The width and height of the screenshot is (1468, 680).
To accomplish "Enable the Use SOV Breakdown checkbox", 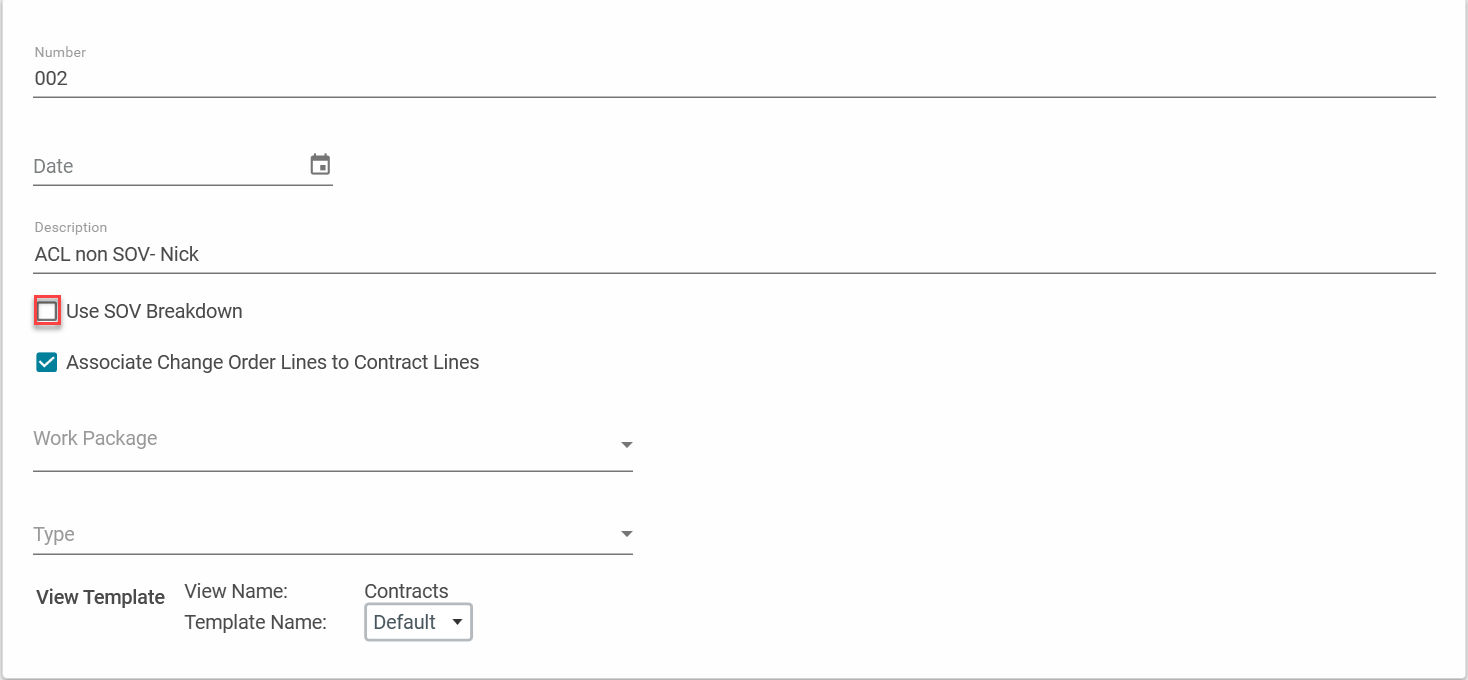I will tap(47, 311).
